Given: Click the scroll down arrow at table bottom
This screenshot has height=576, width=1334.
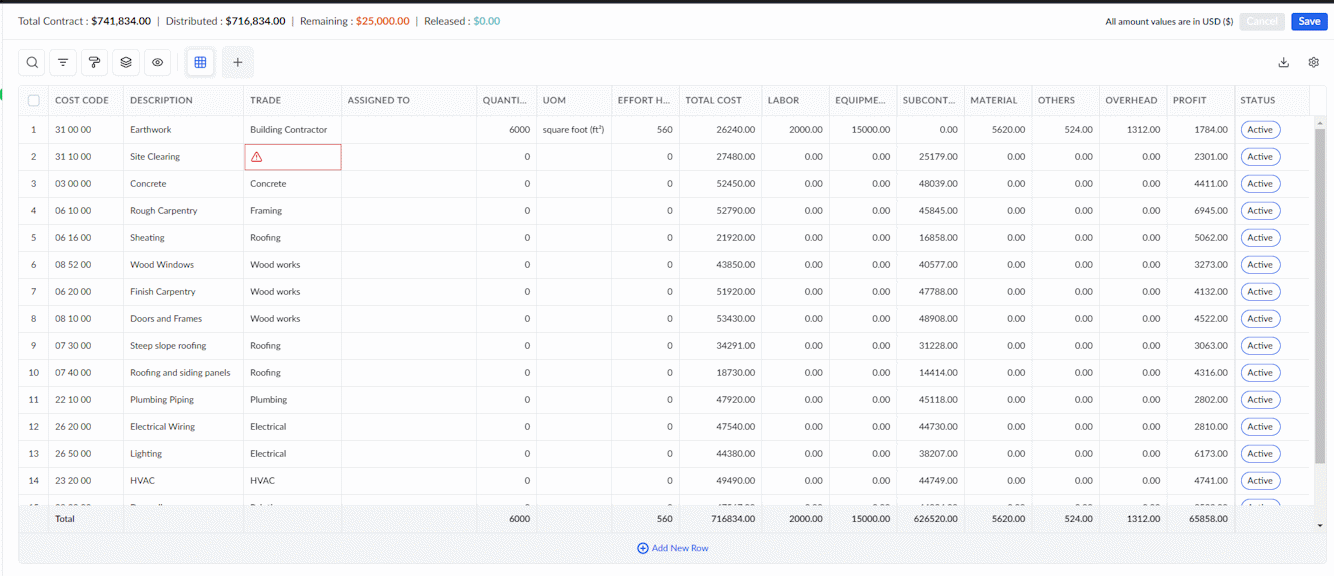Looking at the screenshot, I should tap(1320, 526).
